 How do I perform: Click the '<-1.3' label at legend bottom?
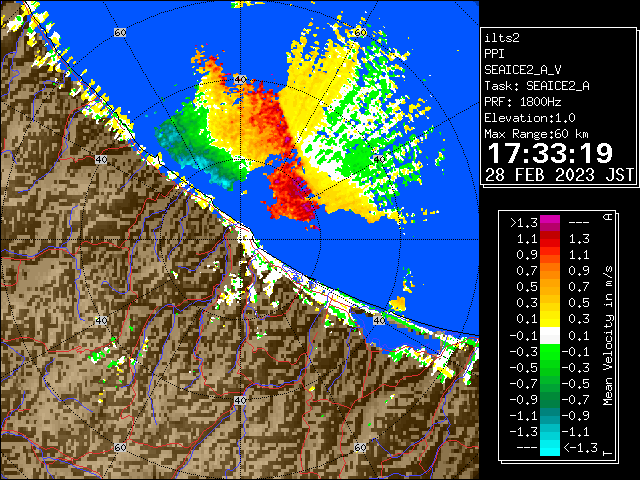click(580, 448)
